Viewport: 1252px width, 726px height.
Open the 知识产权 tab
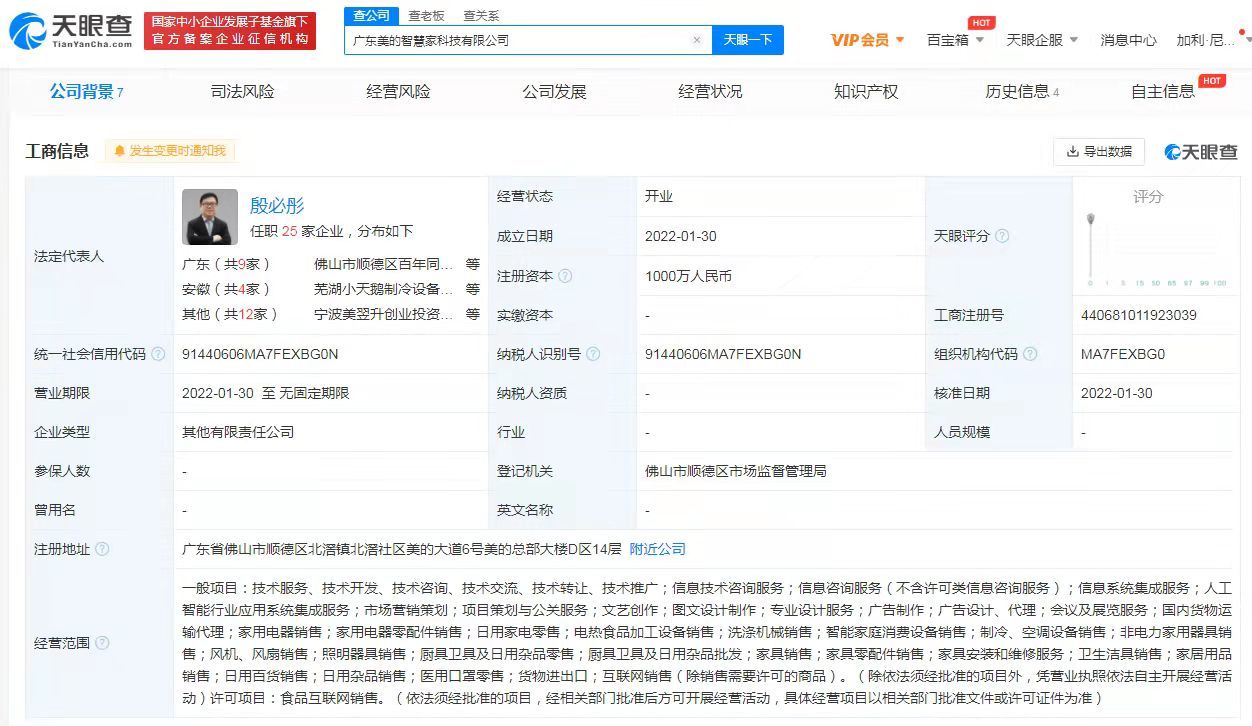[x=866, y=92]
